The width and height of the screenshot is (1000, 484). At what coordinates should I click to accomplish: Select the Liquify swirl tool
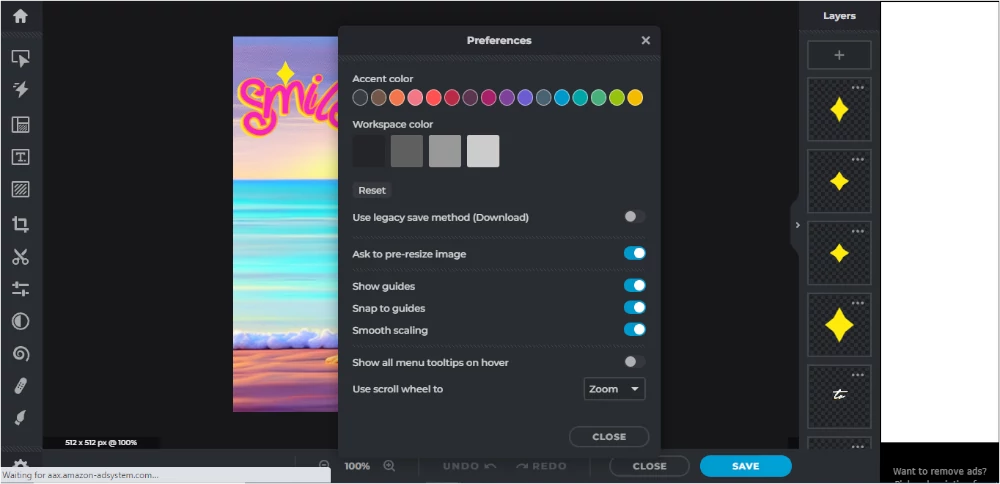coord(20,354)
